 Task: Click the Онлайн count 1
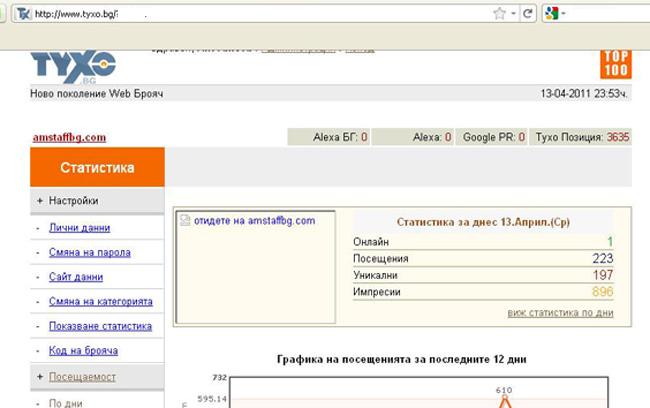(x=610, y=241)
